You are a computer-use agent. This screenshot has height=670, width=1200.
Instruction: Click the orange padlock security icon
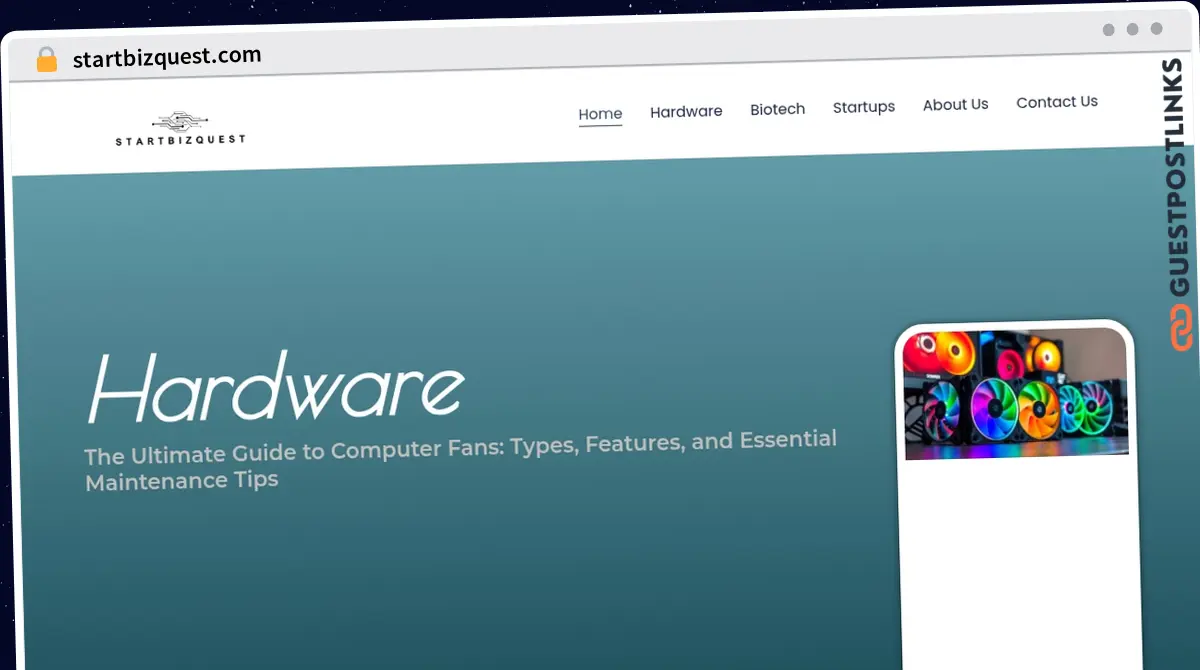coord(46,60)
